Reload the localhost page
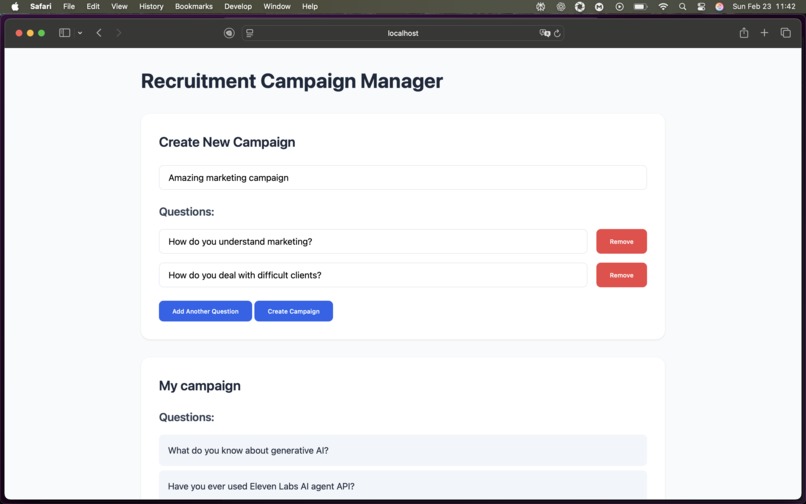Viewport: 806px width, 504px height. [557, 33]
